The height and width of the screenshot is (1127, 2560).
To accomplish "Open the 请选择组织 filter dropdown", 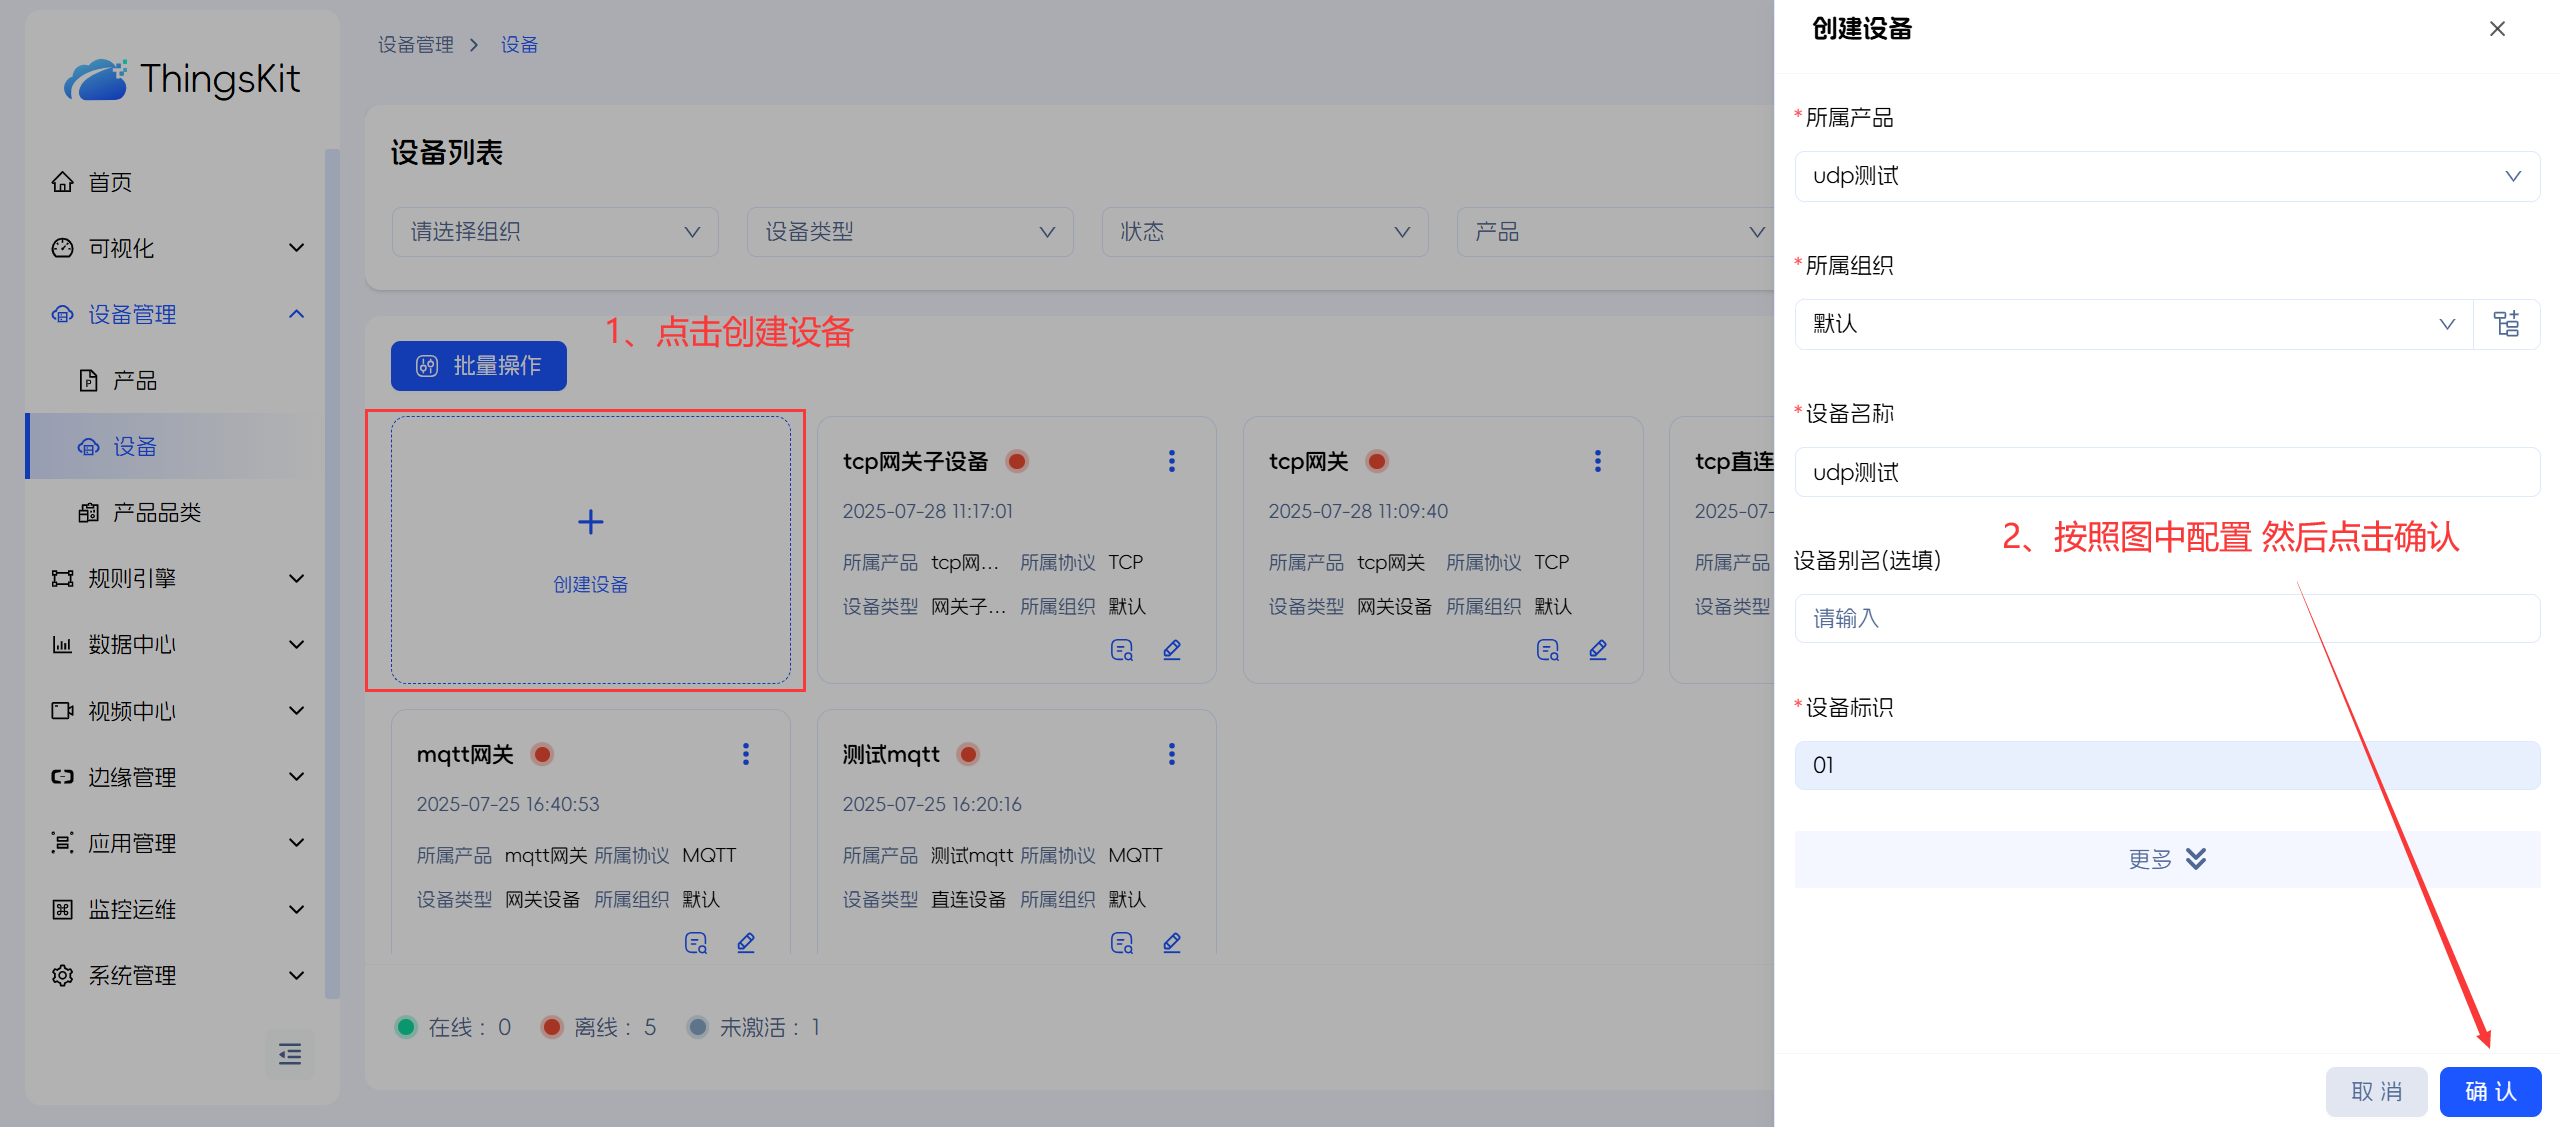I will 555,232.
